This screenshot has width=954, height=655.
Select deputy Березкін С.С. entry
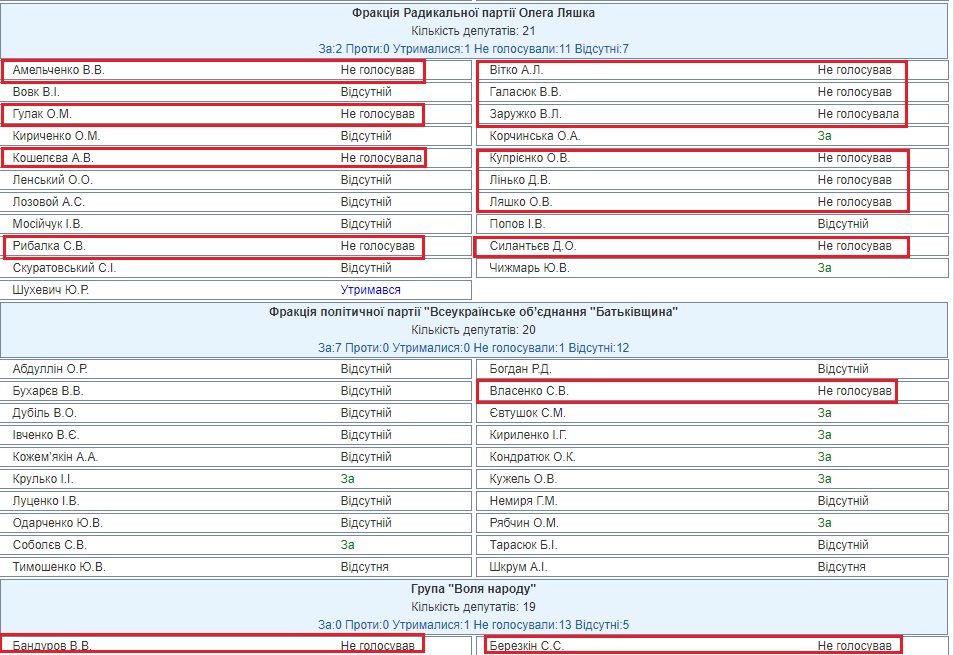[x=526, y=646]
